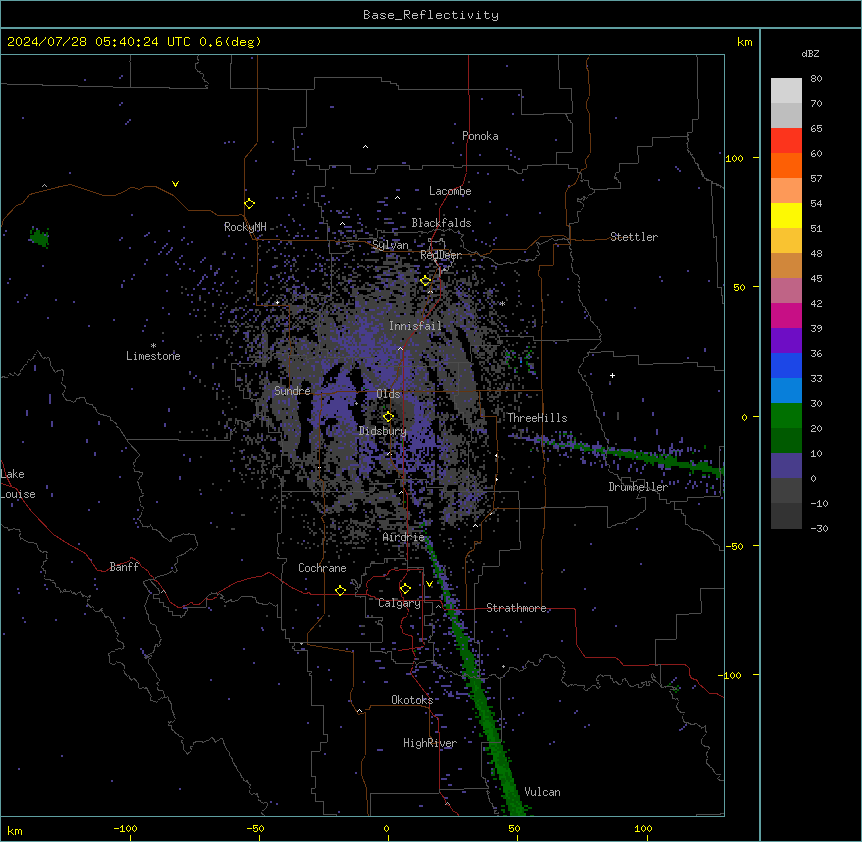862x842 pixels.
Task: Click the yellow v marker northwest of RockyMH
Action: click(175, 184)
